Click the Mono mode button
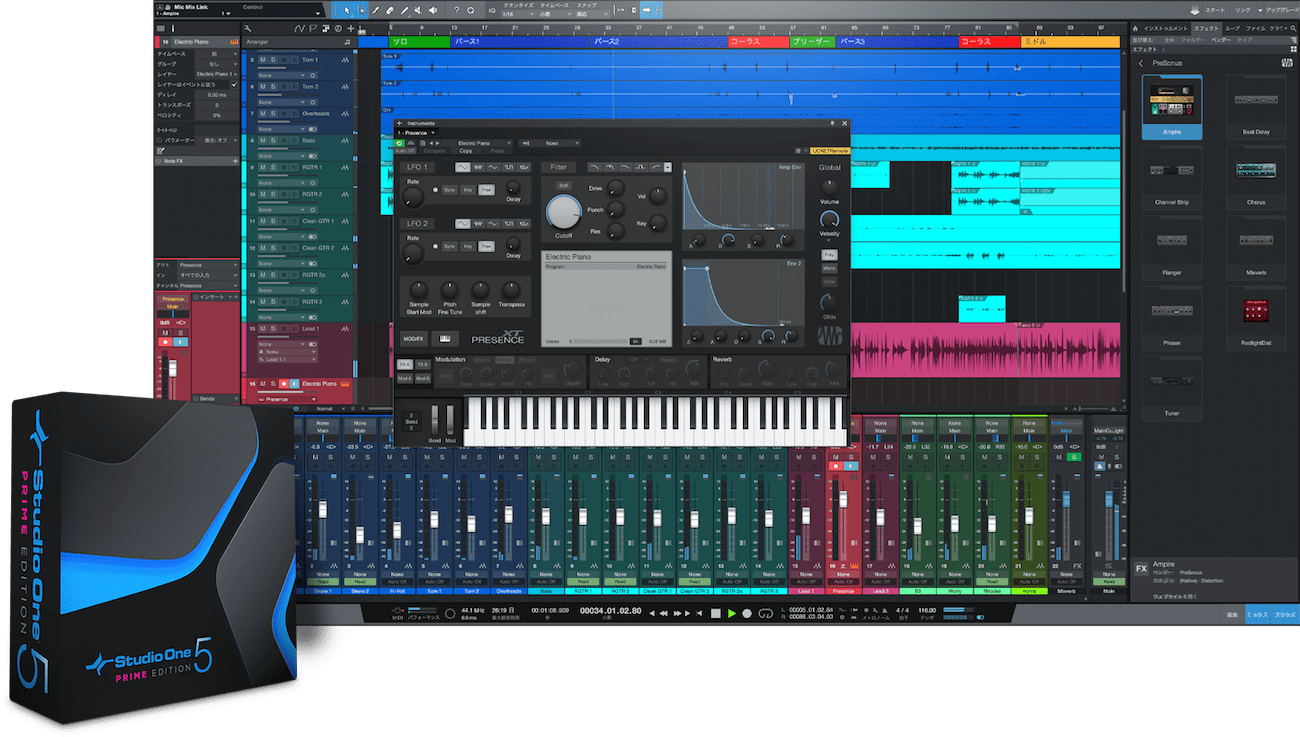Image resolution: width=1300 pixels, height=737 pixels. 829,268
